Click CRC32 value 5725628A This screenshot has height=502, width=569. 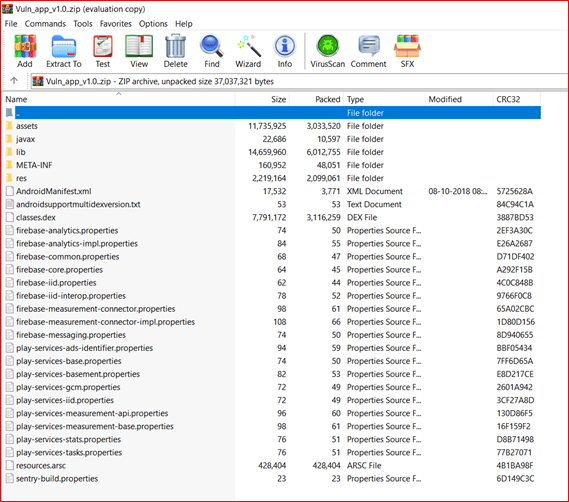pyautogui.click(x=515, y=191)
